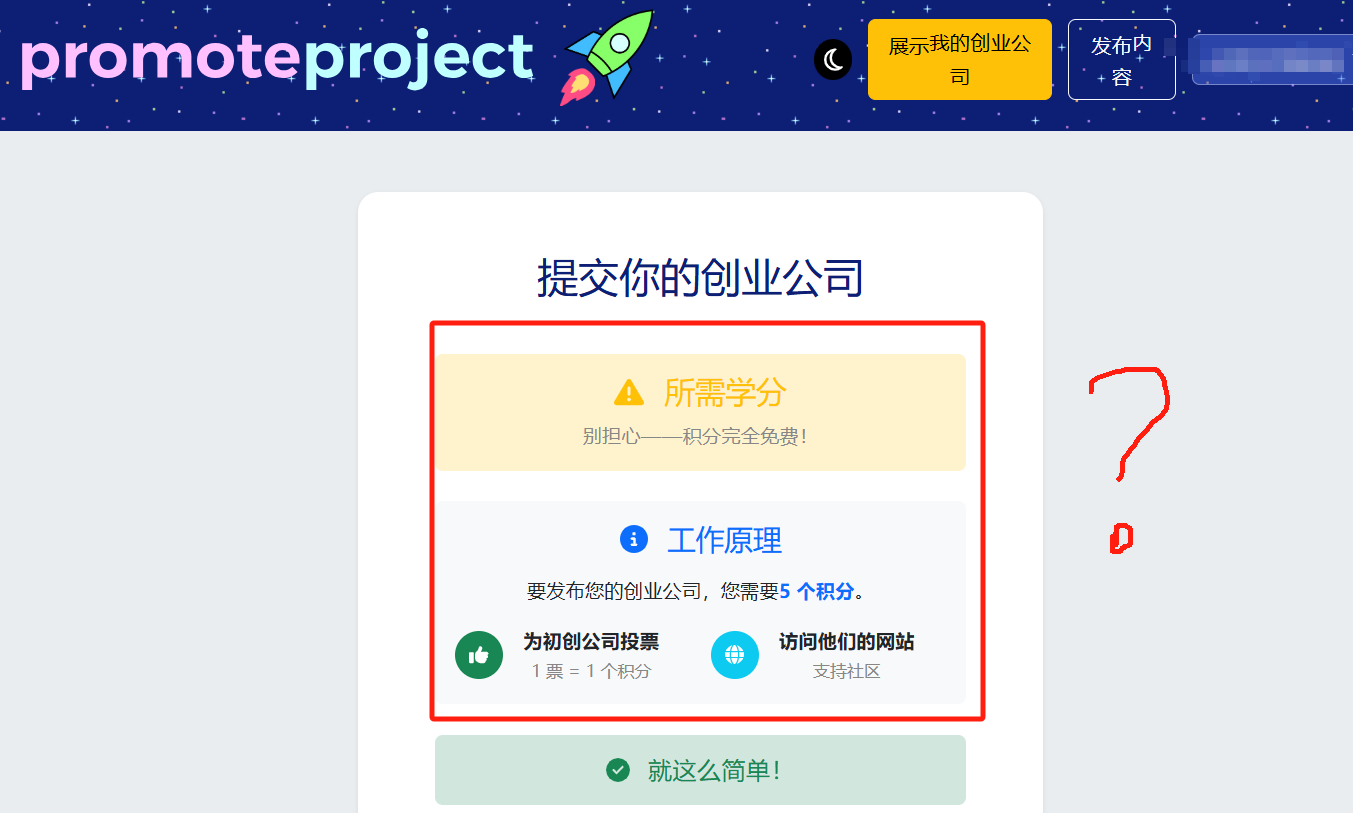
Task: Select the 工作原理 heading
Action: coord(724,541)
